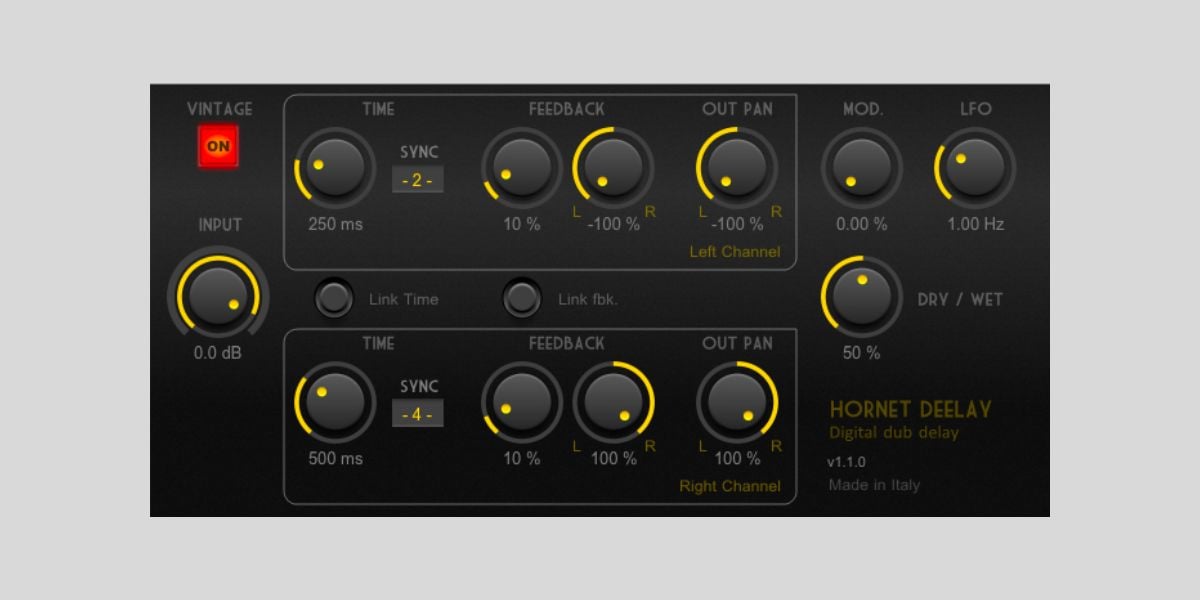Open the Right Channel sync dropdown showing 4
Screen dimensions: 1200x600
[x=417, y=414]
